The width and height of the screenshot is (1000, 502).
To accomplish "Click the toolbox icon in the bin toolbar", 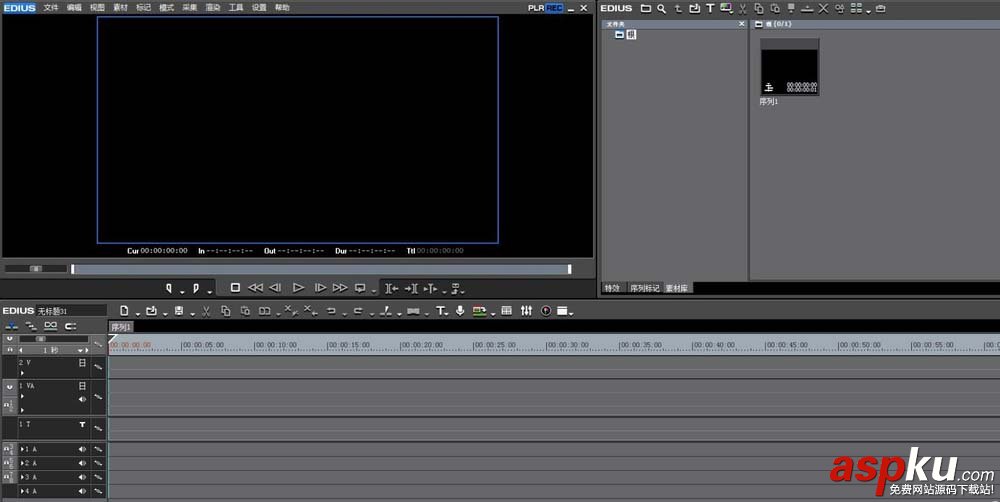I will 881,8.
